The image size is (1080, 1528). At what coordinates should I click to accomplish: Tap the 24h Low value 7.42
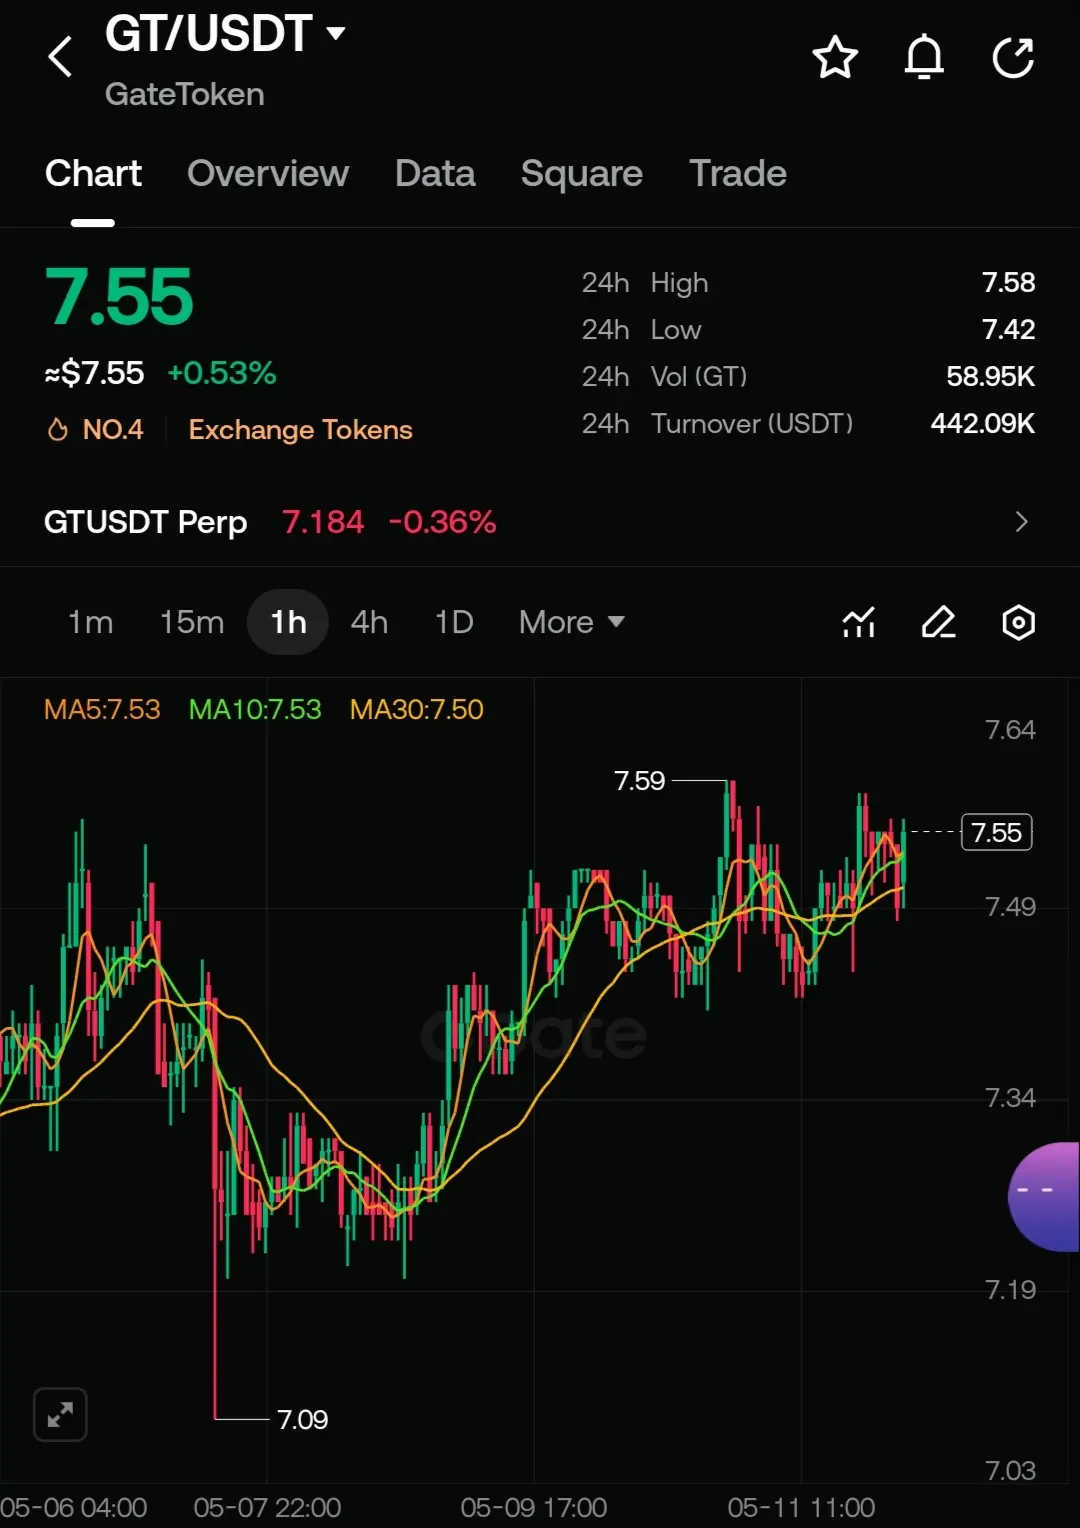pos(1008,330)
